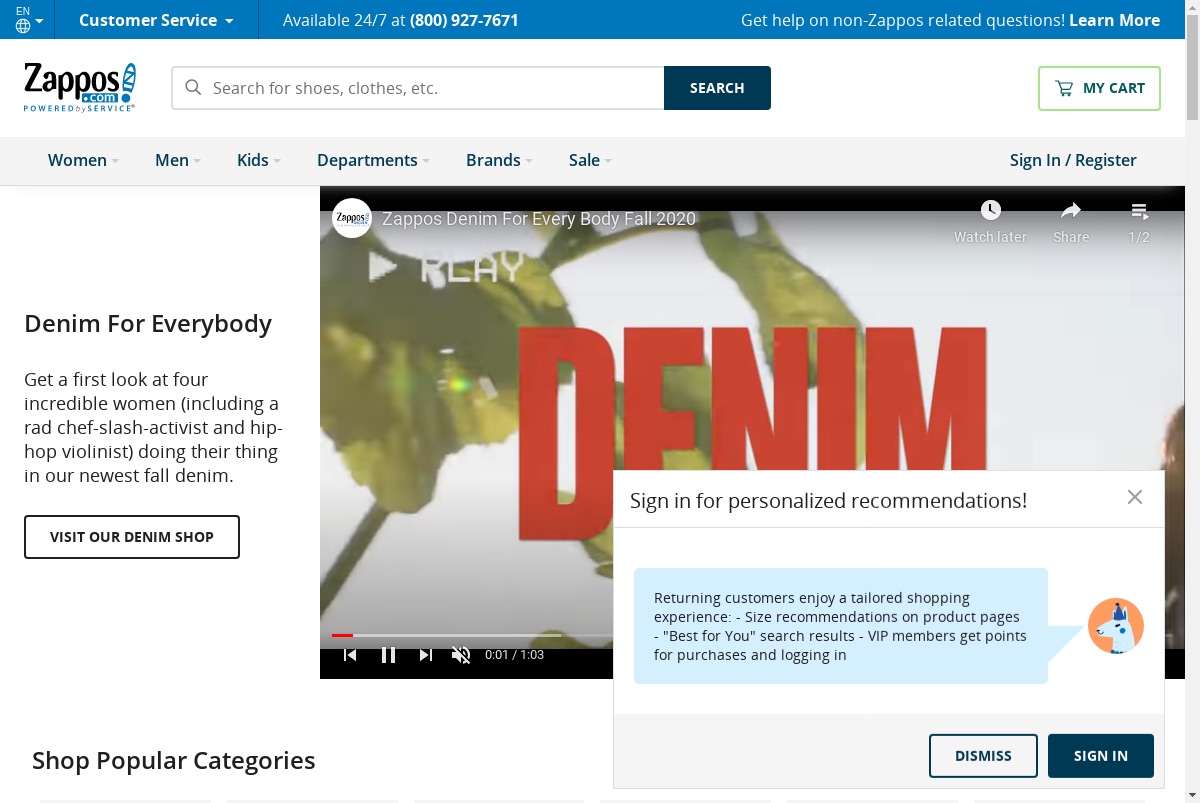Share the video
This screenshot has width=1200, height=803.
click(x=1071, y=222)
